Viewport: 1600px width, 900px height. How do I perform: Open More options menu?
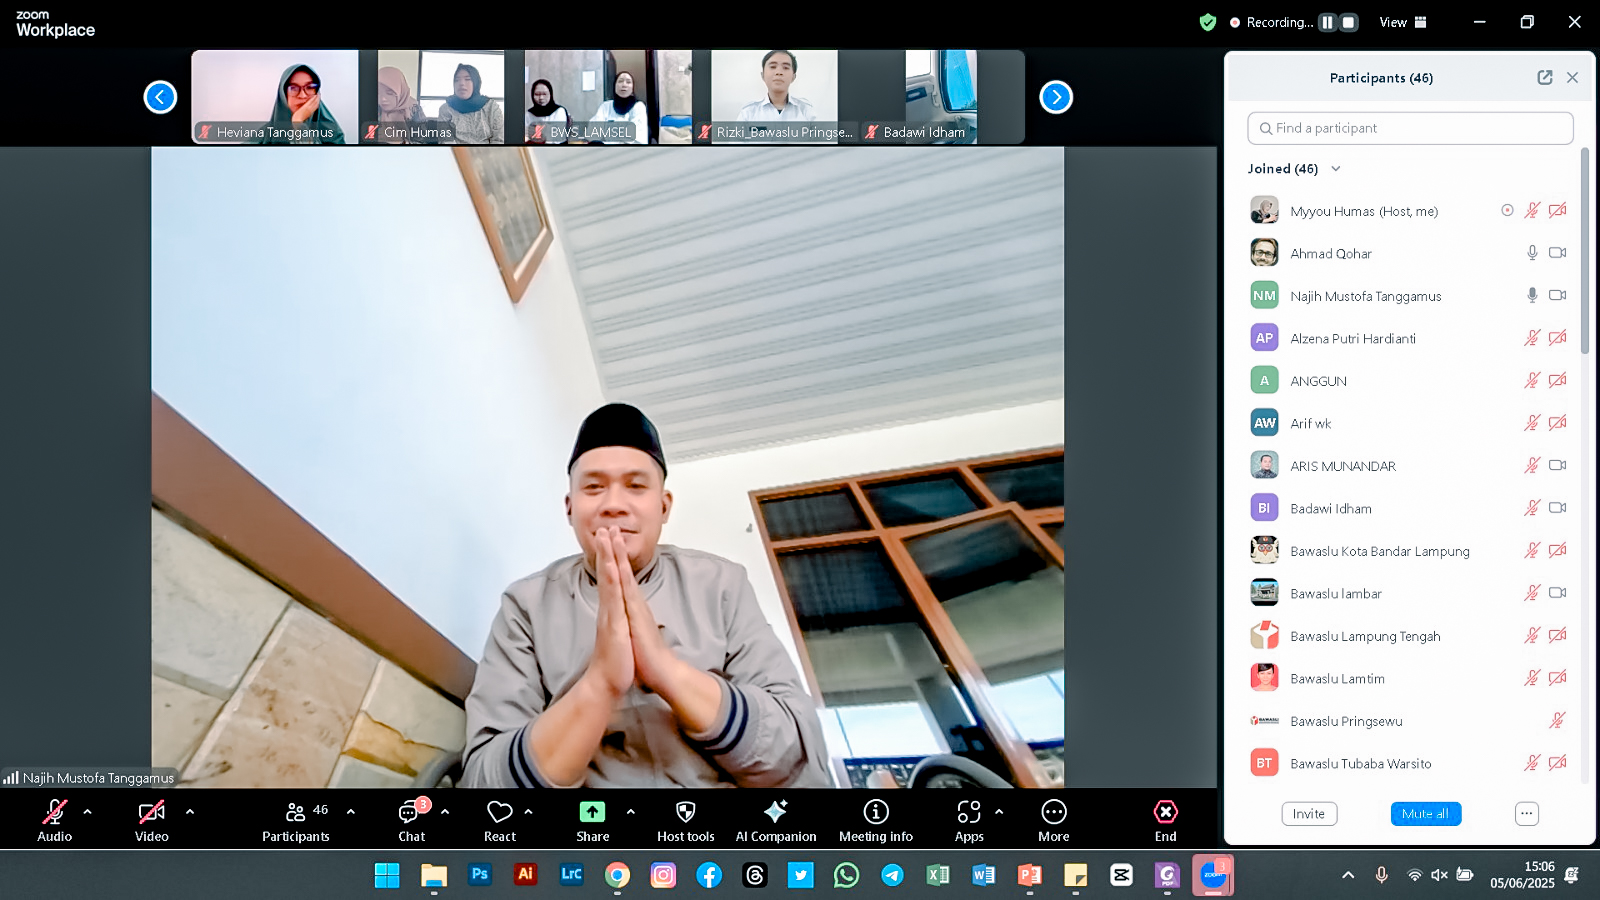pos(1054,821)
